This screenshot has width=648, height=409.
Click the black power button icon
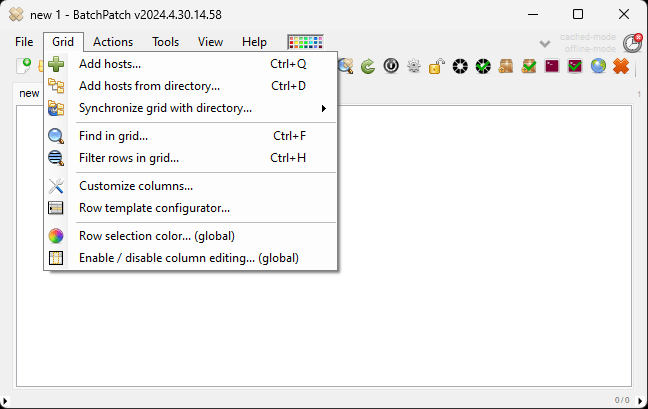[x=391, y=66]
